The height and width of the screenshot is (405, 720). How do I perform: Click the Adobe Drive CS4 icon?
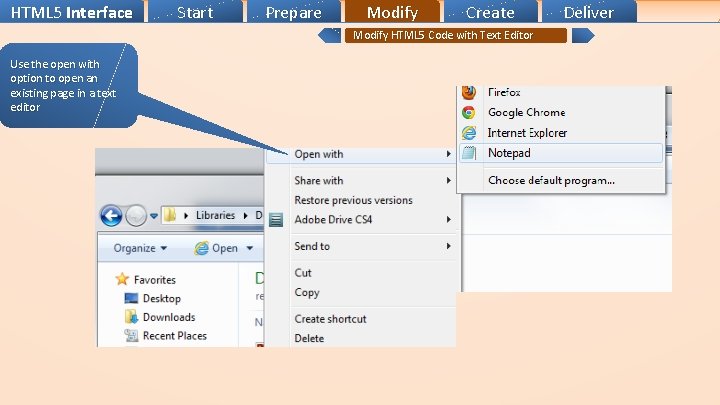tap(276, 220)
